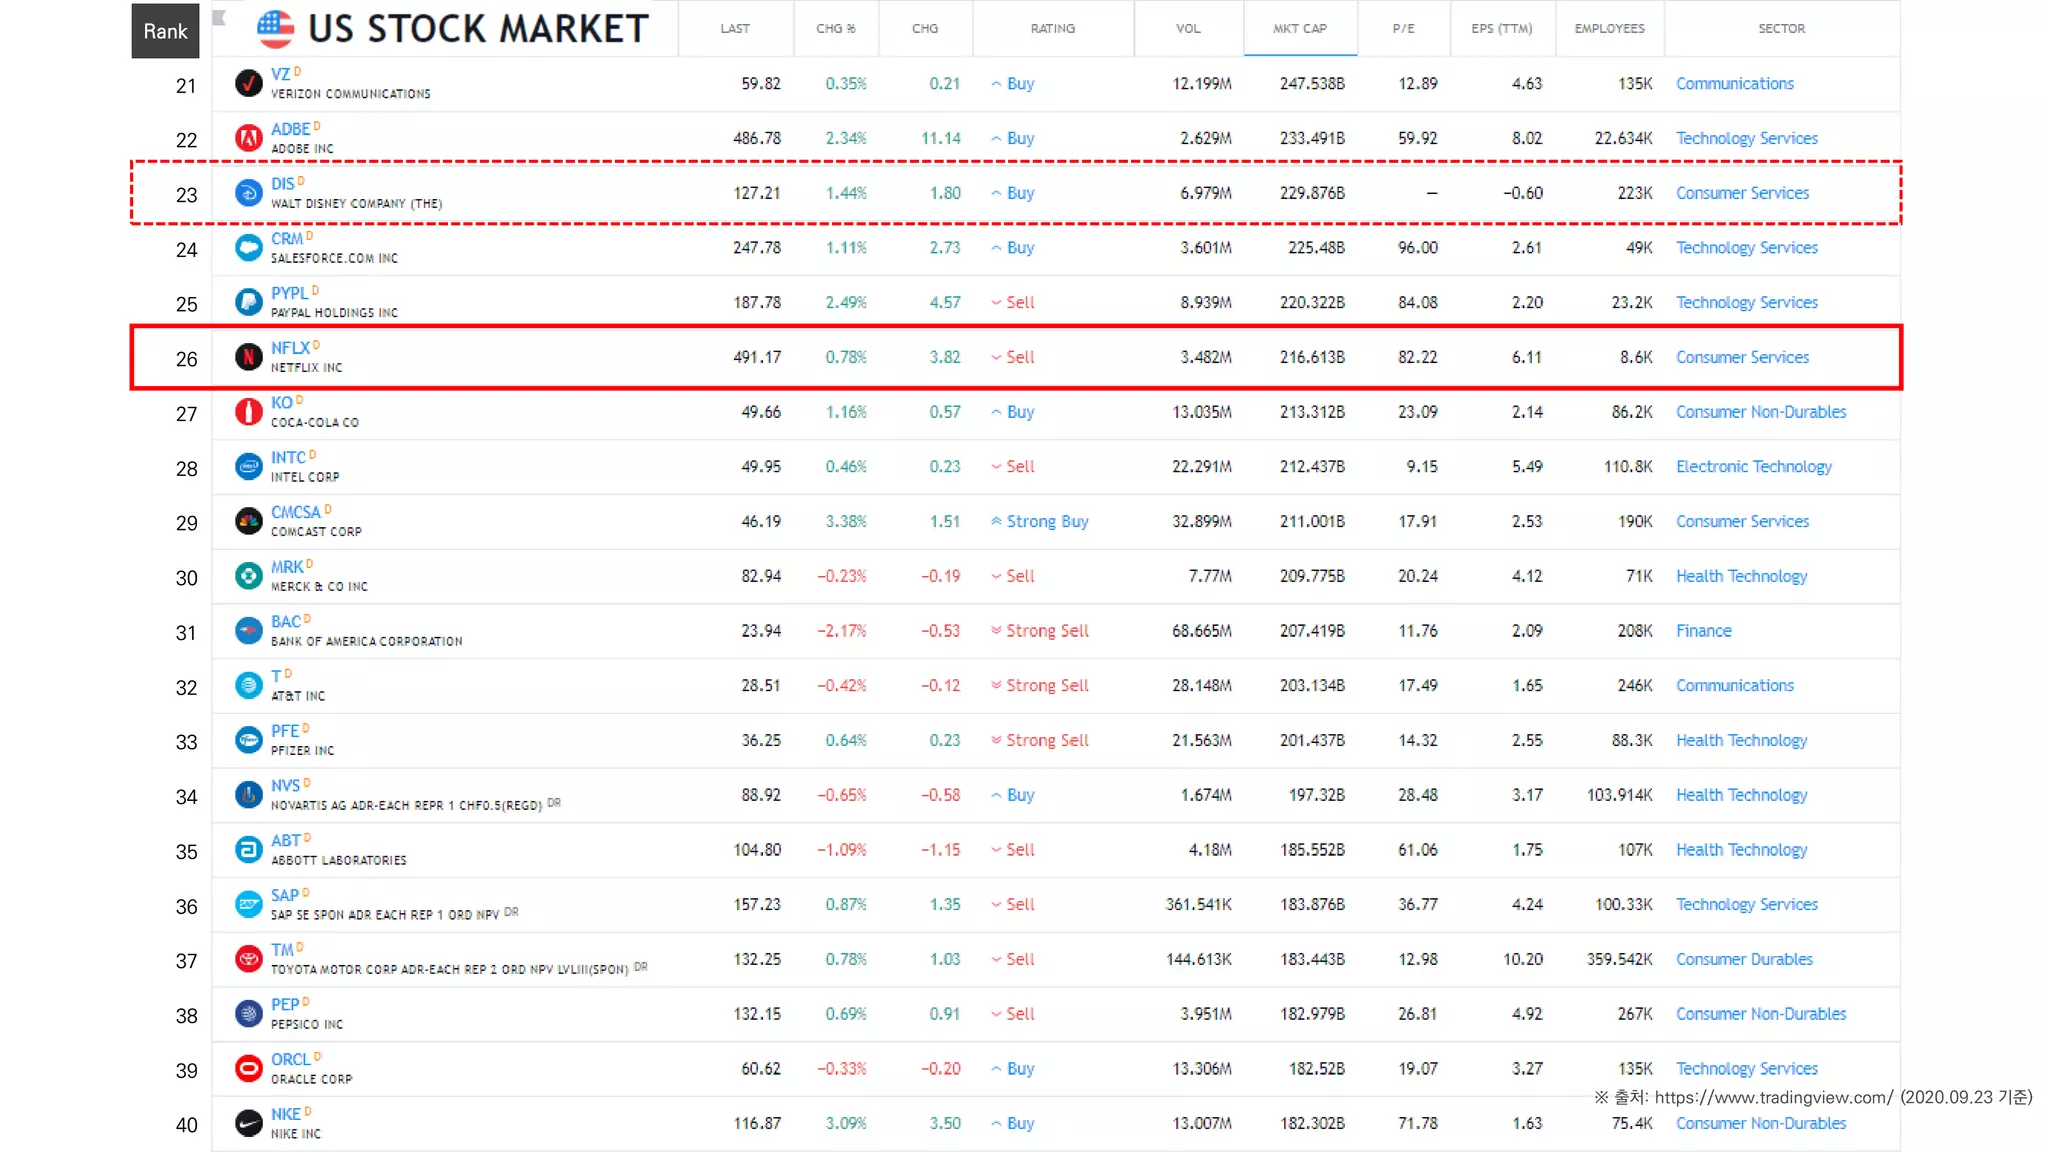Click the Walt Disney logo icon
This screenshot has height=1152, width=2048.
click(x=248, y=193)
